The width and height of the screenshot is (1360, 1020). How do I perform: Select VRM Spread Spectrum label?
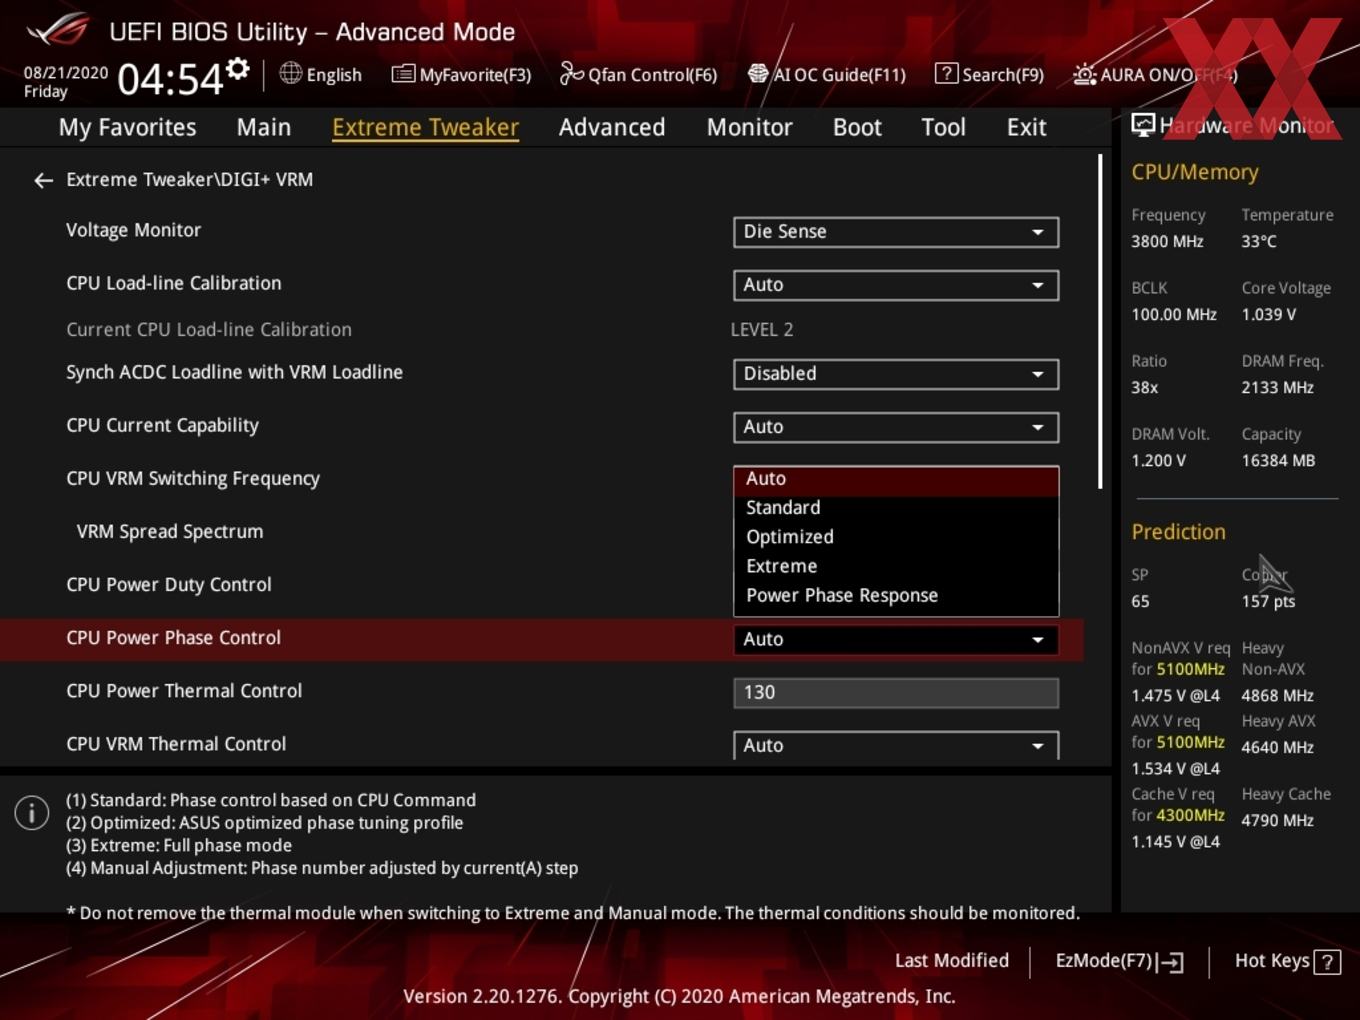(170, 532)
